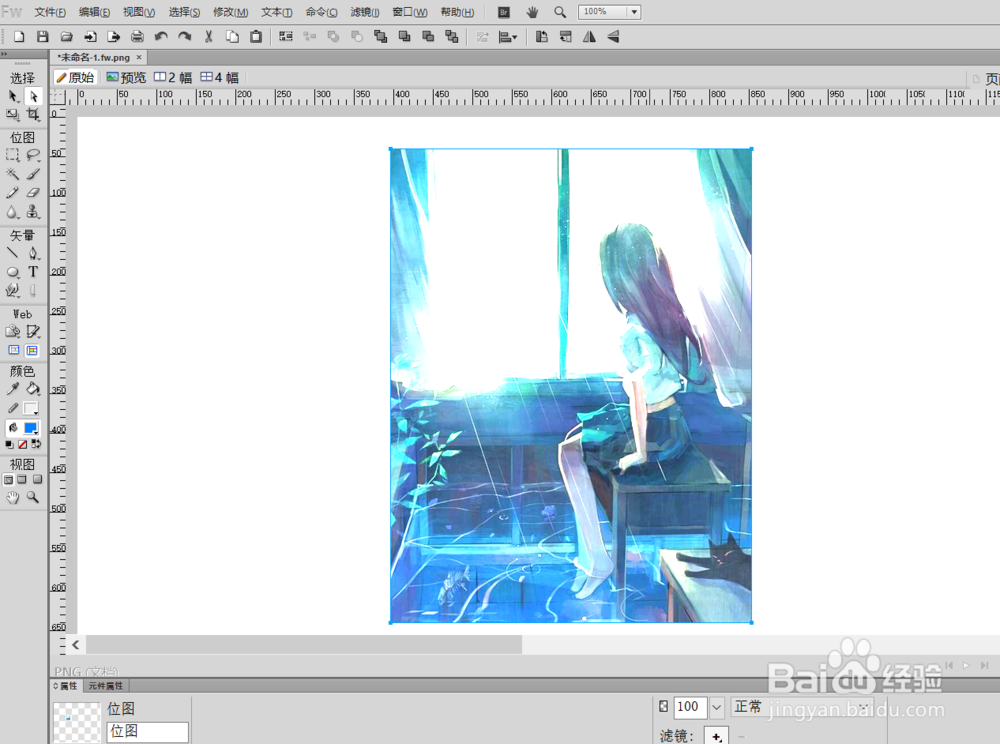Image resolution: width=1000 pixels, height=744 pixels.
Task: Open the opacity 100 dropdown arrow
Action: (x=717, y=706)
